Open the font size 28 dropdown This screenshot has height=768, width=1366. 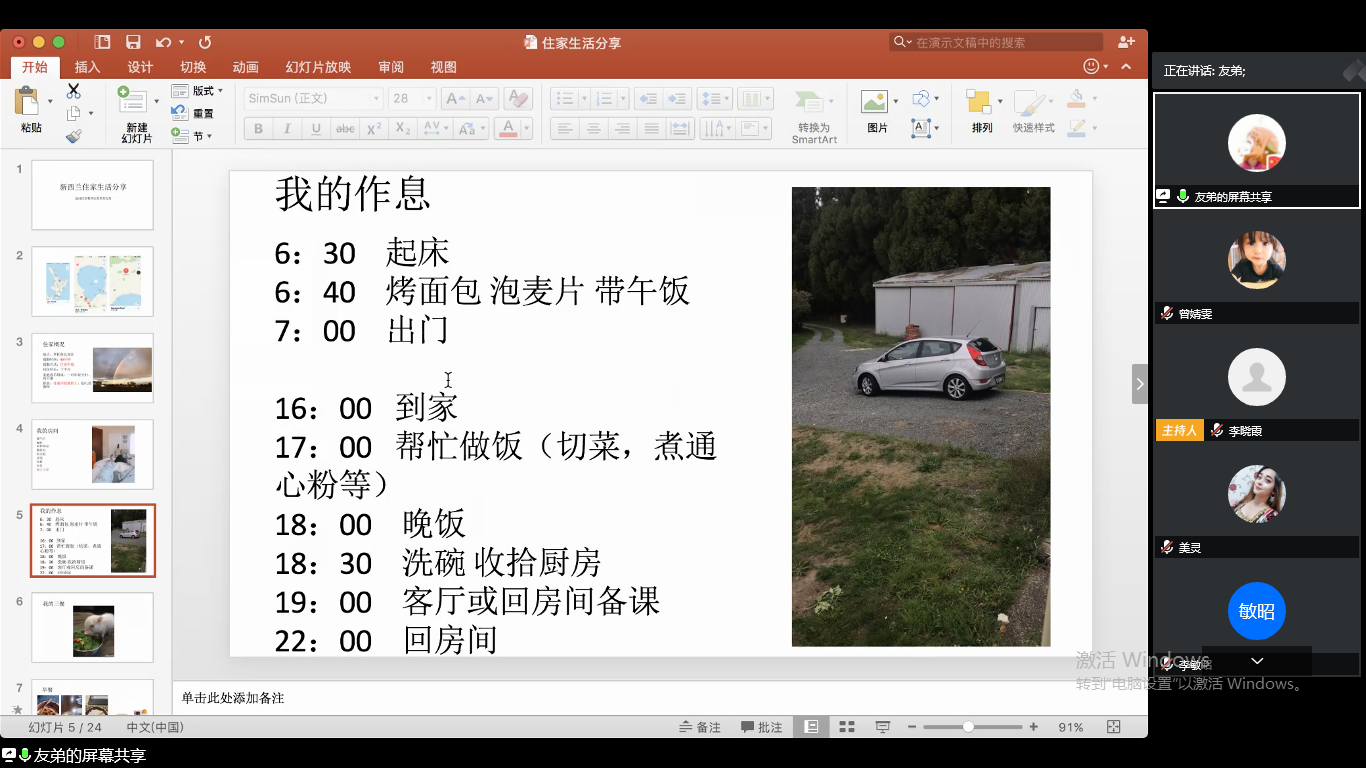(429, 99)
